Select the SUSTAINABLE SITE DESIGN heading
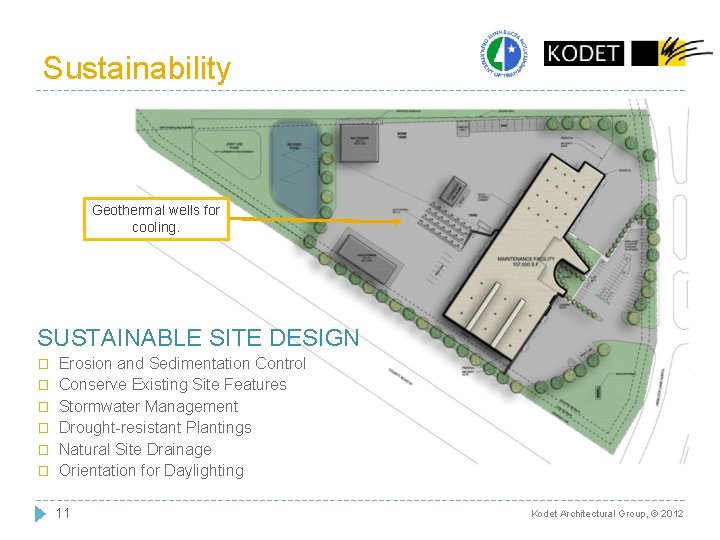Image resolution: width=720 pixels, height=540 pixels. (x=198, y=338)
